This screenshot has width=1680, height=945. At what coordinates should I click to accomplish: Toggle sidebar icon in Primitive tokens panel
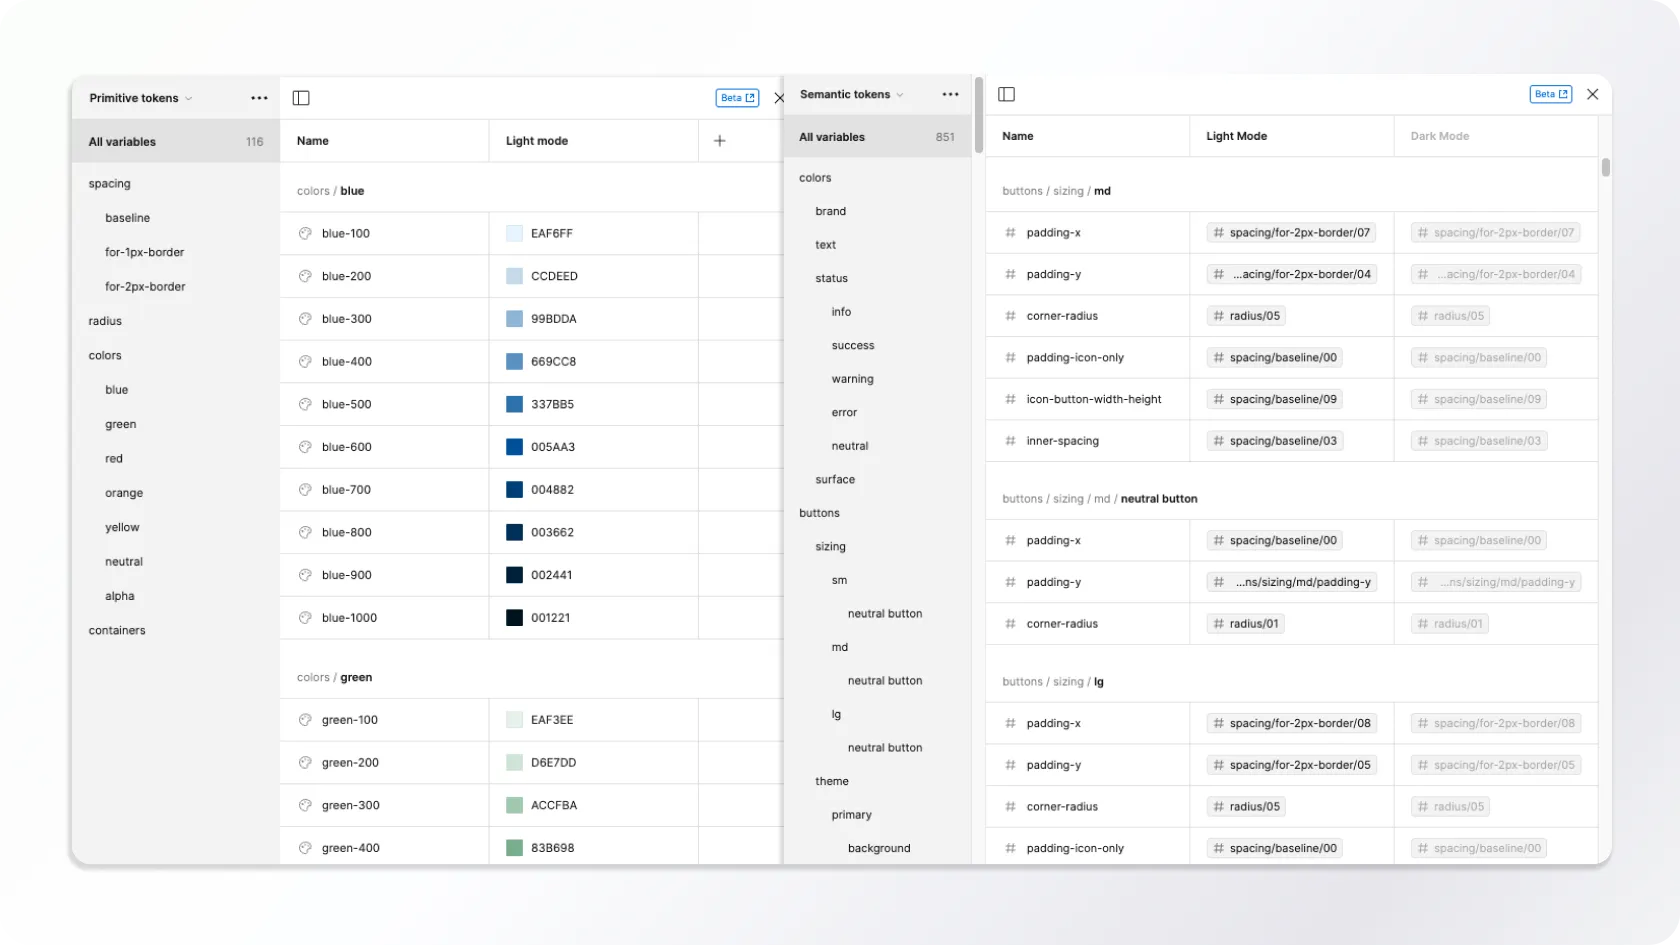(x=301, y=98)
